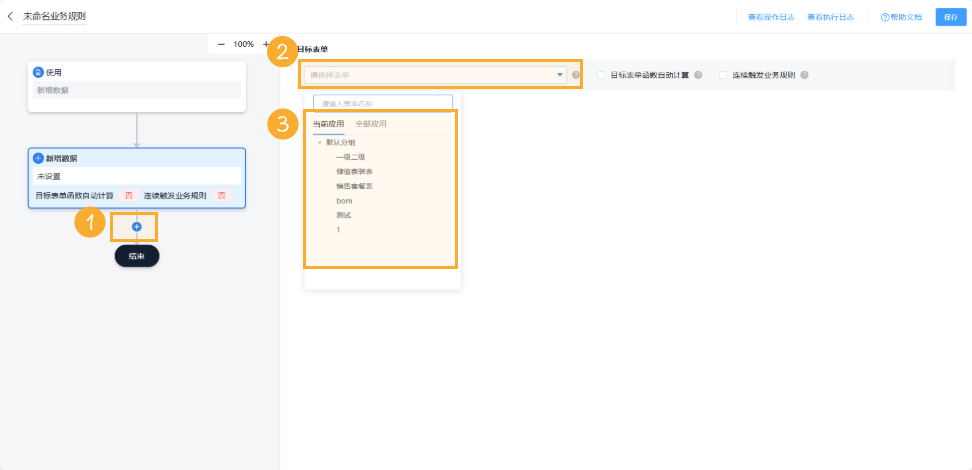Focus the form name search box
Screen dimensions: 972x470
(x=383, y=103)
